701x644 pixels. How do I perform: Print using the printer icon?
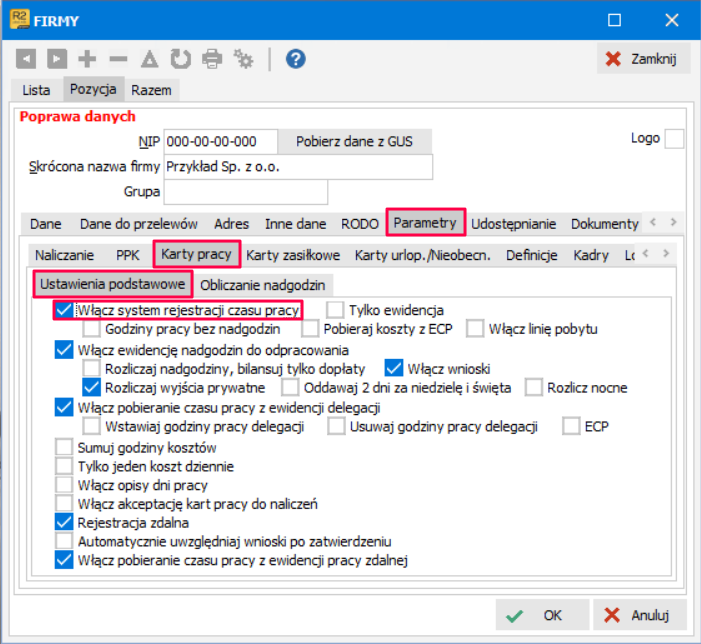click(x=212, y=59)
